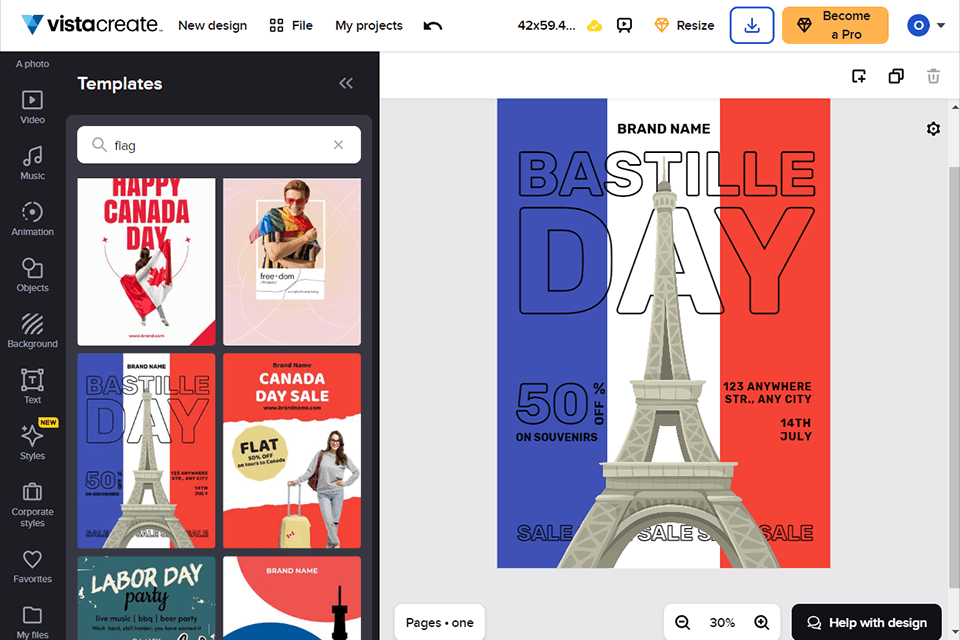Click Become a Pro button
The image size is (960, 640).
(x=835, y=25)
